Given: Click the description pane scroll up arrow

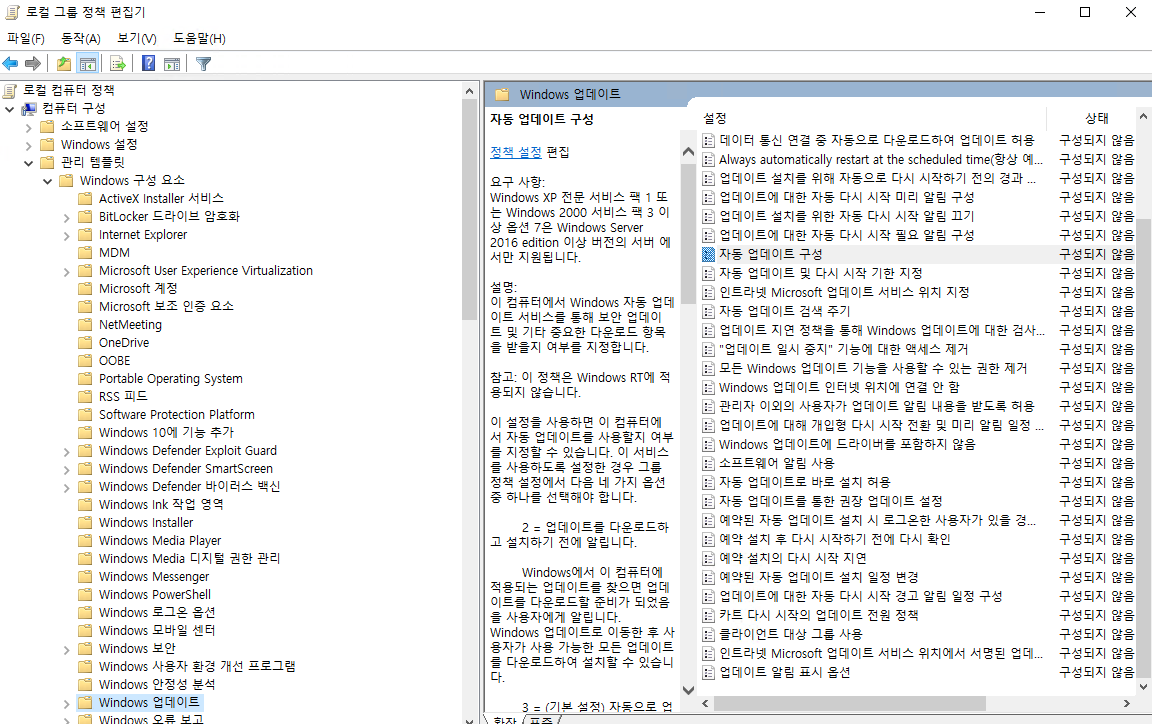Looking at the screenshot, I should pos(688,152).
